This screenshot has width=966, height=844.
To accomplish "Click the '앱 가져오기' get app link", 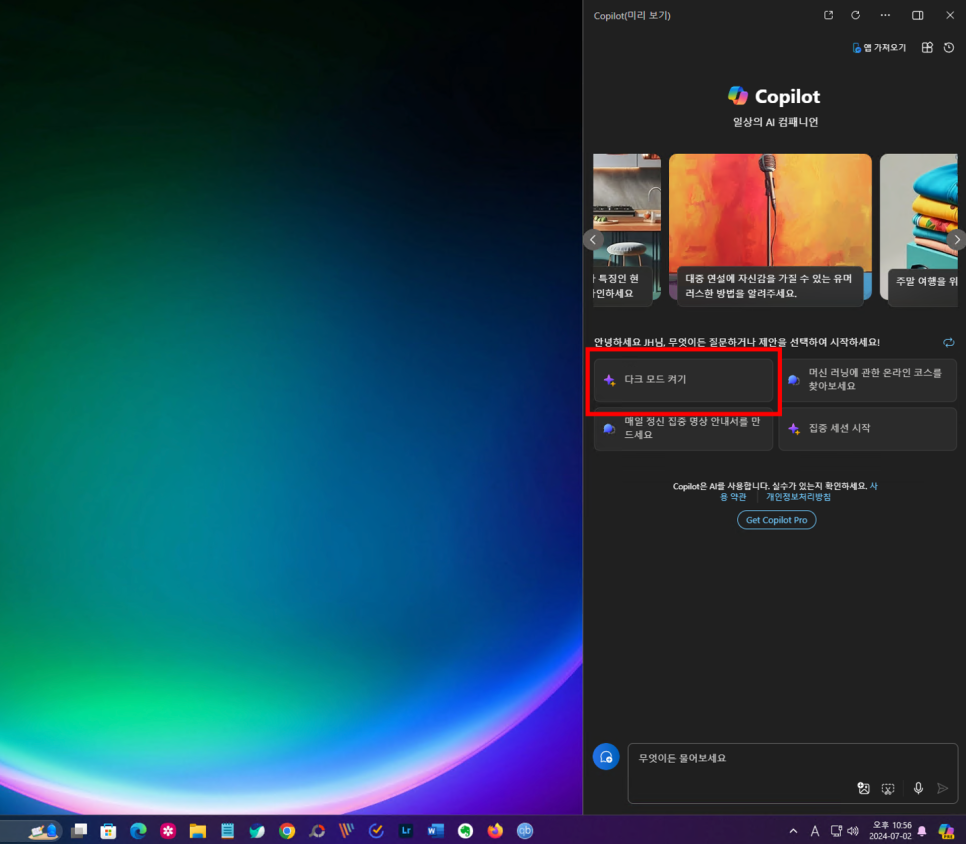I will click(x=879, y=47).
